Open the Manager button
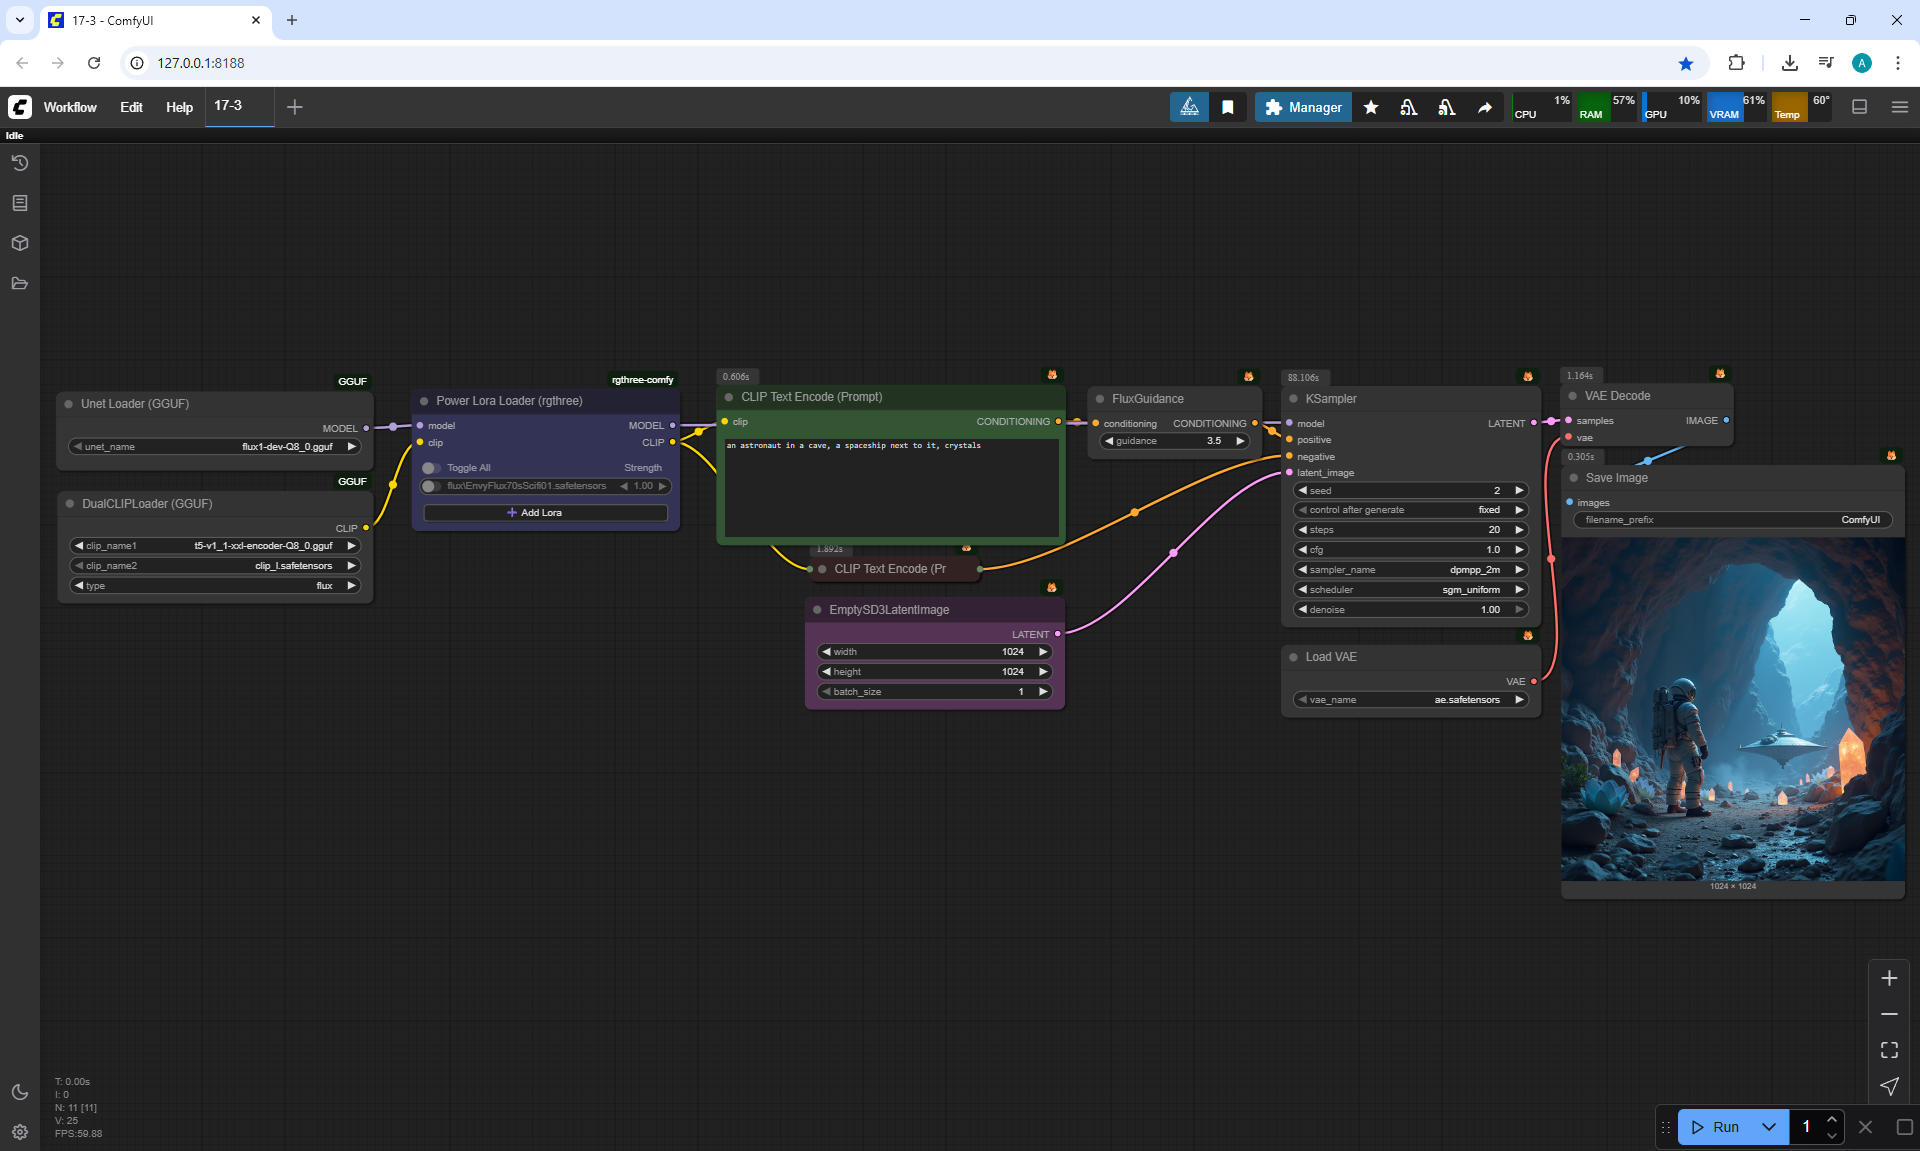1920x1151 pixels. 1303,107
